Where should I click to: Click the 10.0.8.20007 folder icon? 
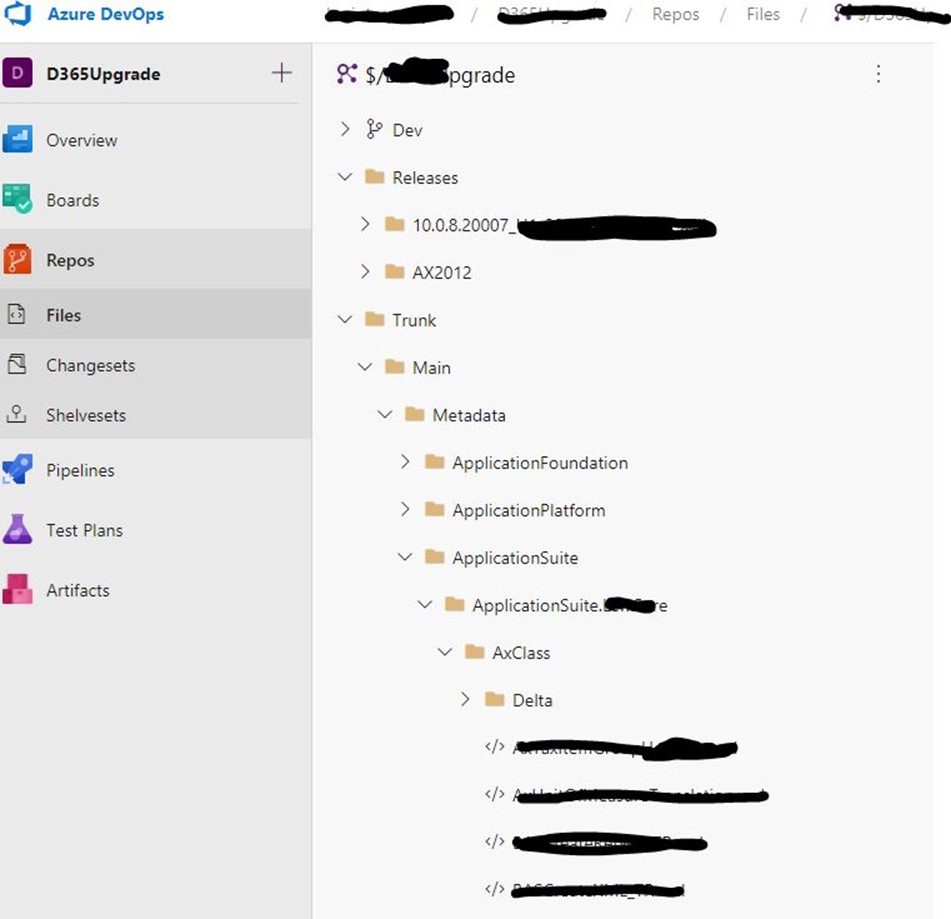pos(394,224)
